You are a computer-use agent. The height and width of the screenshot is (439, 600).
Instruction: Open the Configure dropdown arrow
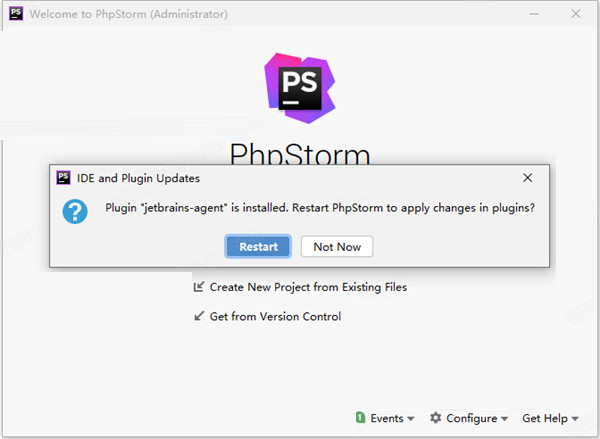504,419
